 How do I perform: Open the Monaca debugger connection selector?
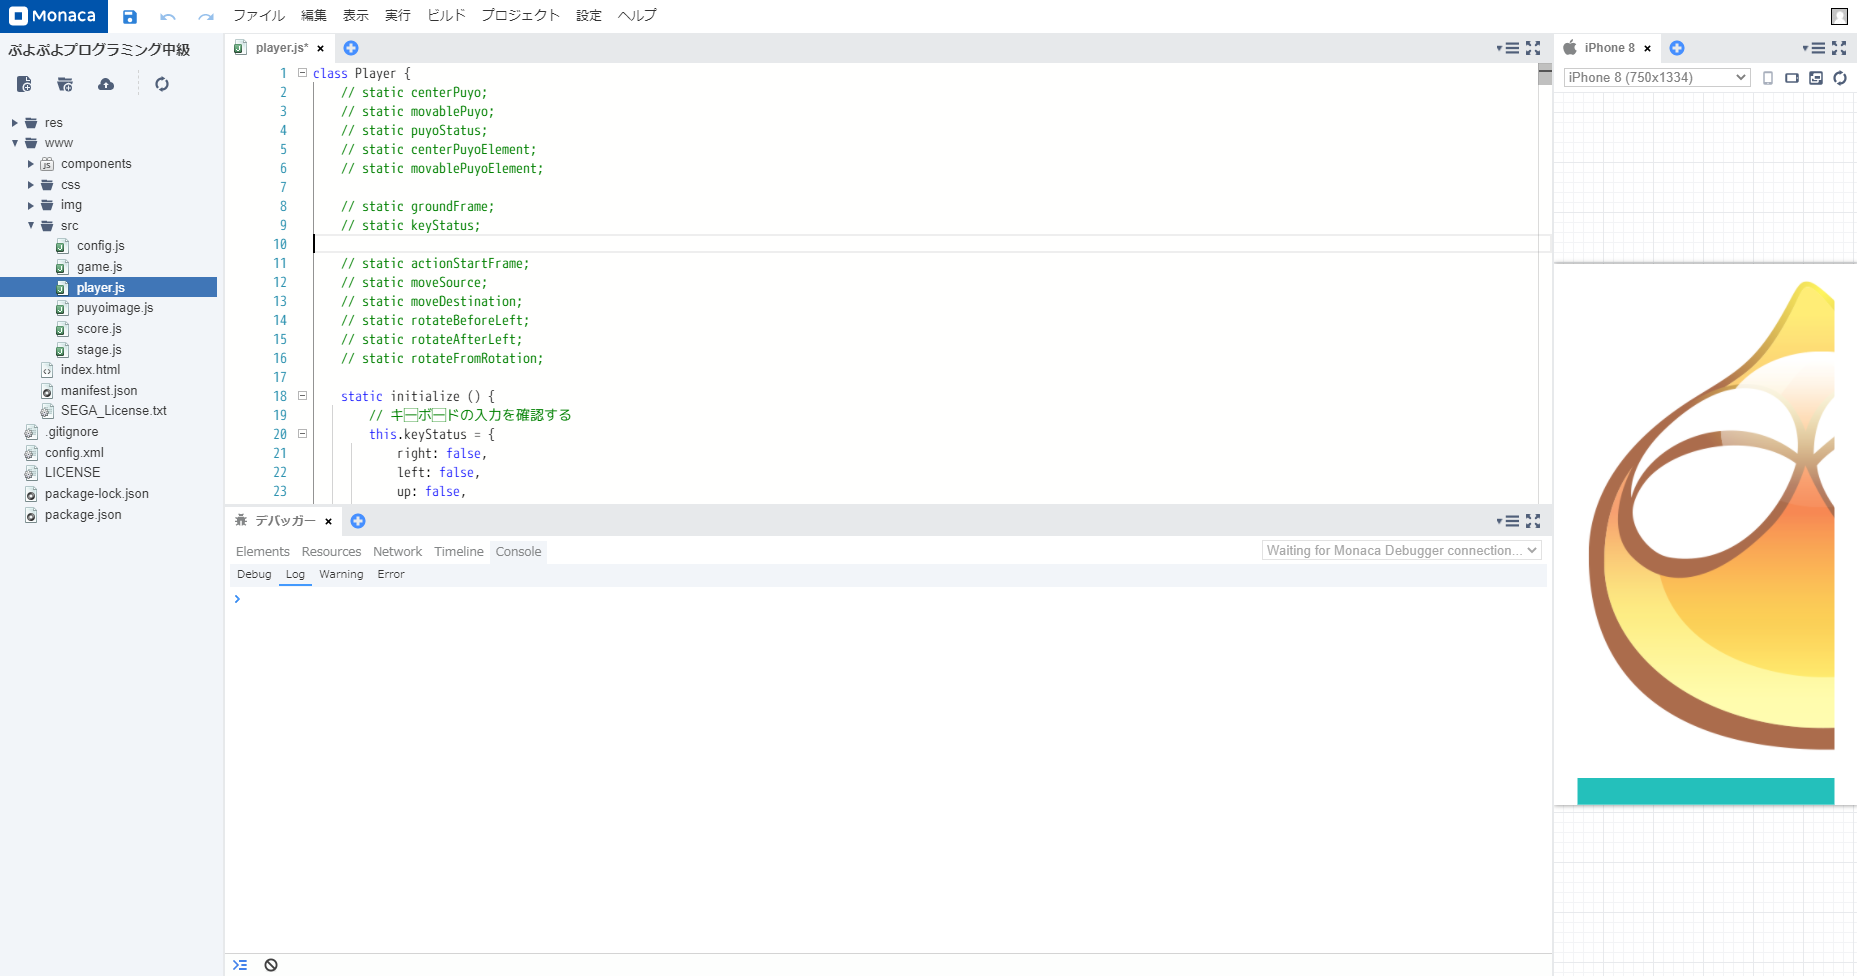click(1401, 551)
